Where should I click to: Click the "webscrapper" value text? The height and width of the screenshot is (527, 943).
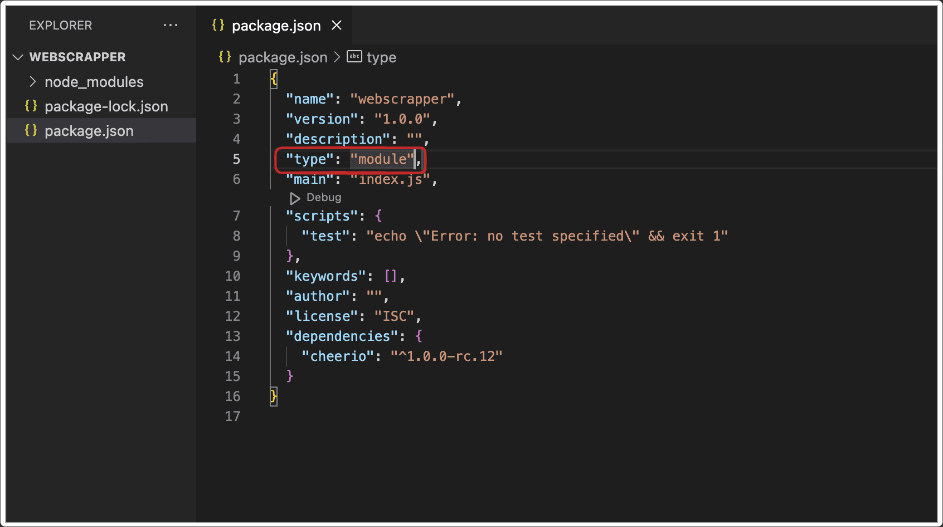(x=402, y=99)
